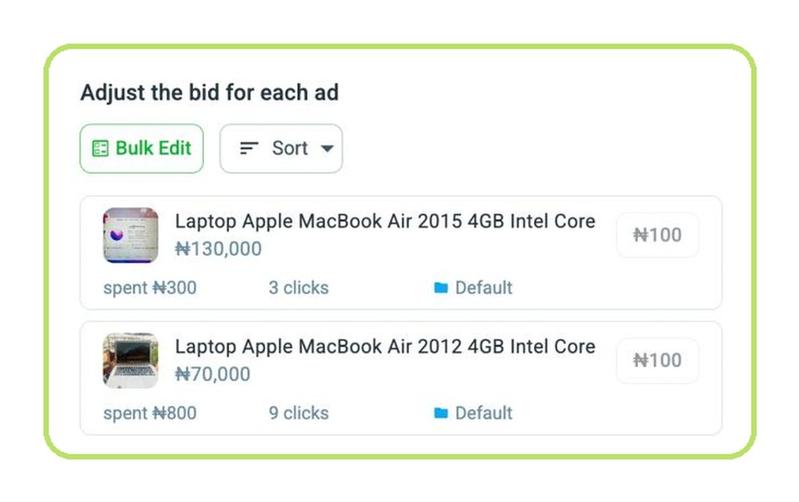Click the Bulk Edit list icon
Screen dimensions: 799x502
[100, 148]
